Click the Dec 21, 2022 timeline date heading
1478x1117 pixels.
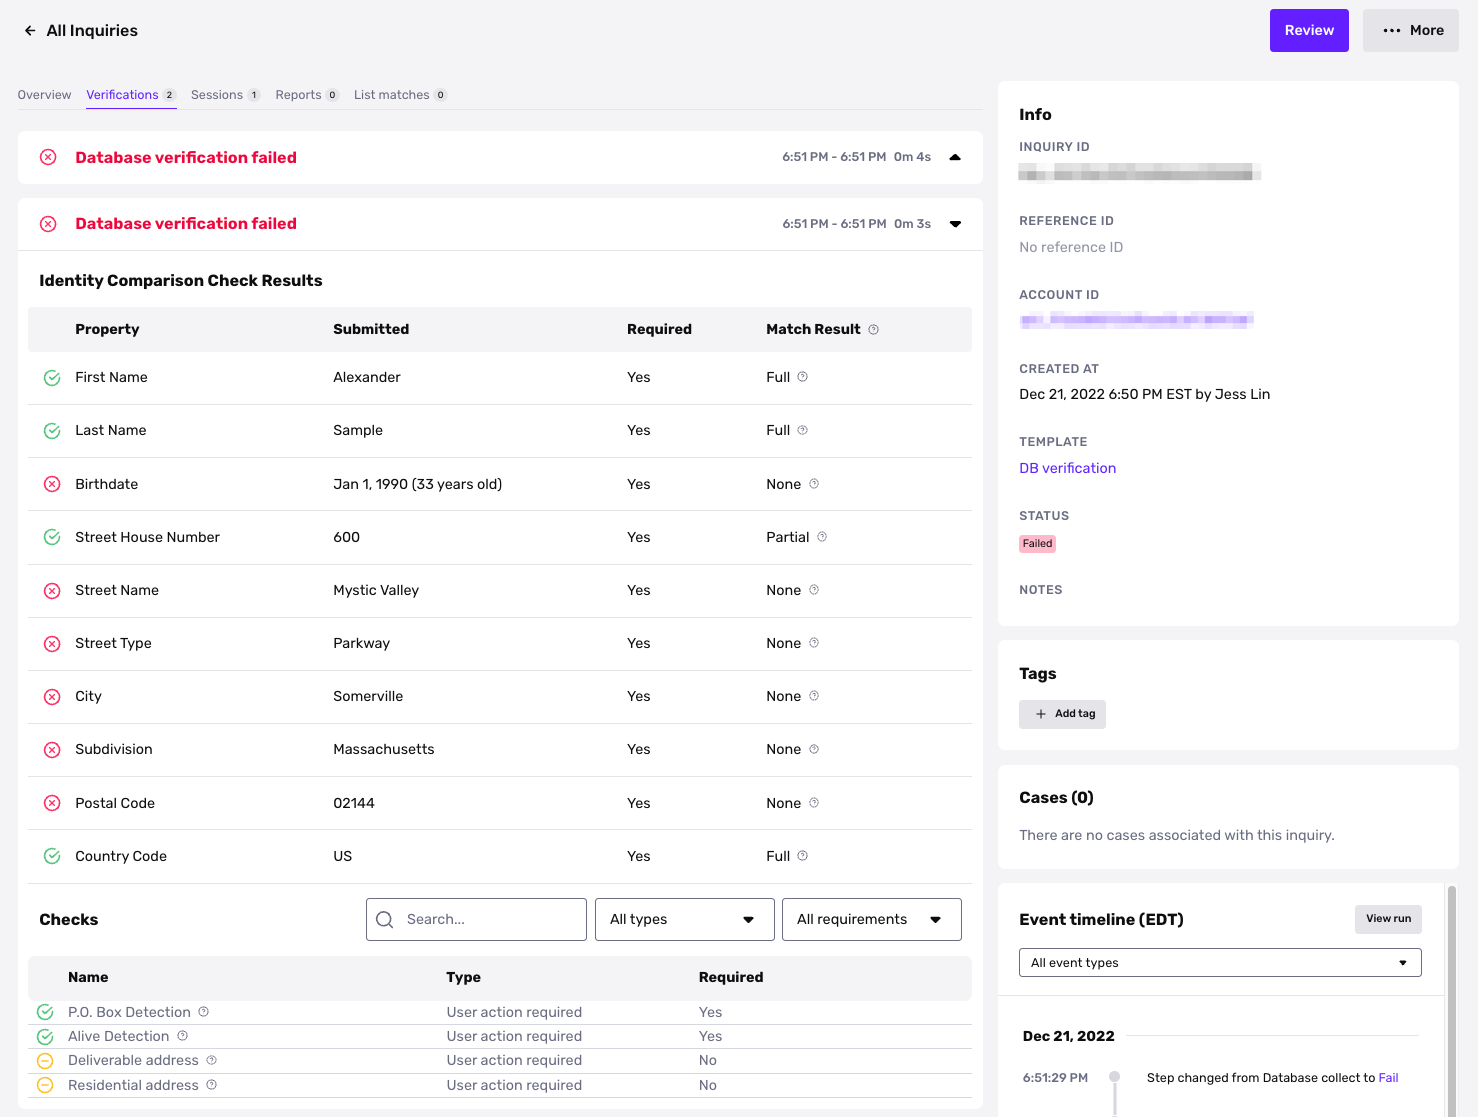(x=1068, y=1036)
